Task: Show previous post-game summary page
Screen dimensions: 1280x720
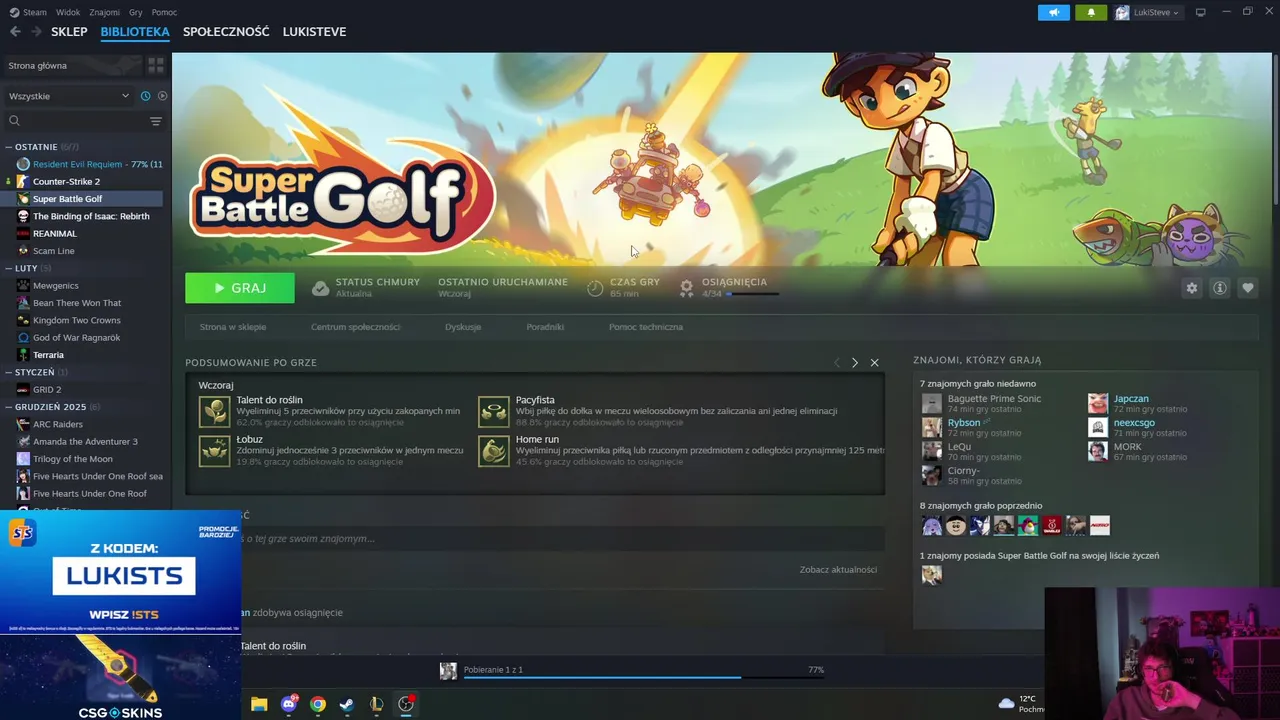Action: [x=836, y=362]
